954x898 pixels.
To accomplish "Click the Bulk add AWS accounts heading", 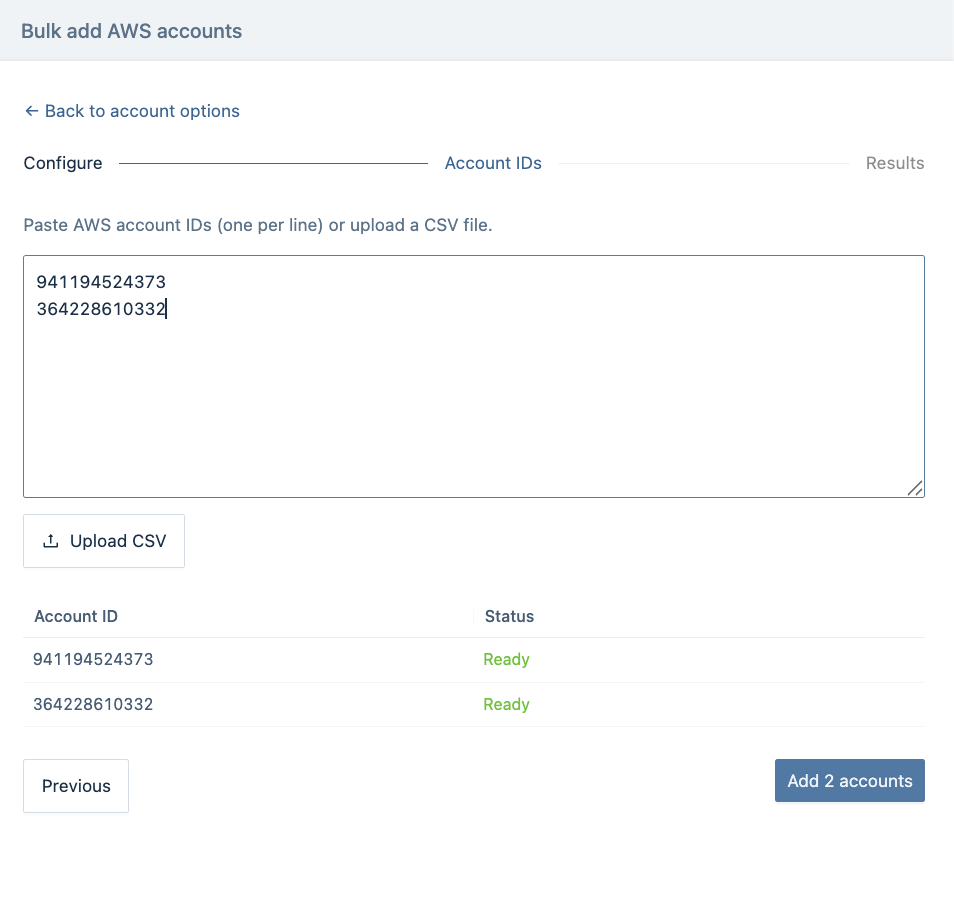I will tap(131, 31).
